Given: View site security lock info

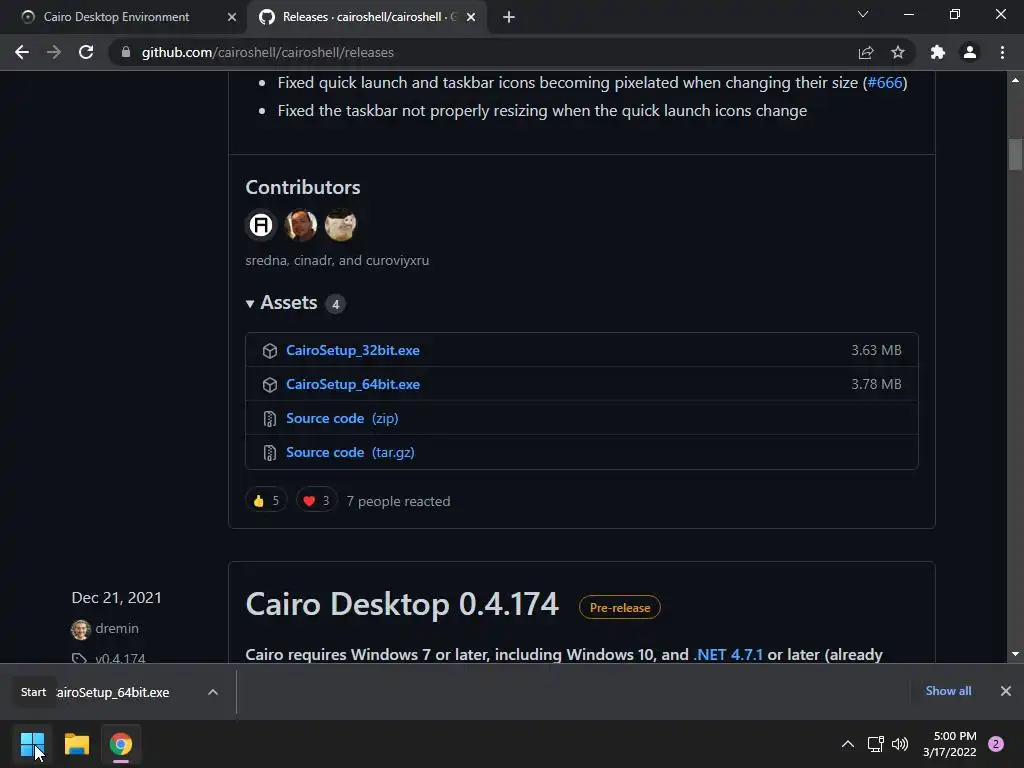Looking at the screenshot, I should (126, 52).
